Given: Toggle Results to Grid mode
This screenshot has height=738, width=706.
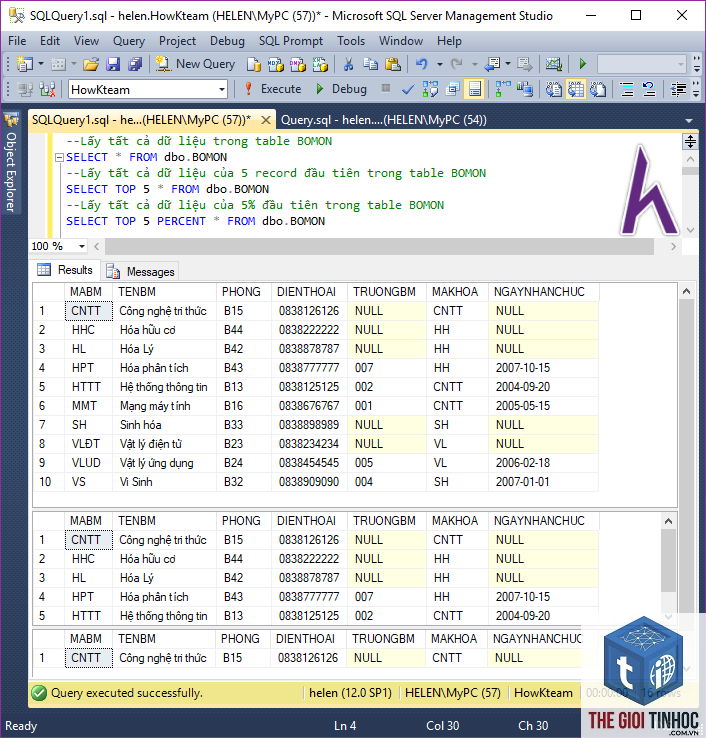Looking at the screenshot, I should (576, 89).
